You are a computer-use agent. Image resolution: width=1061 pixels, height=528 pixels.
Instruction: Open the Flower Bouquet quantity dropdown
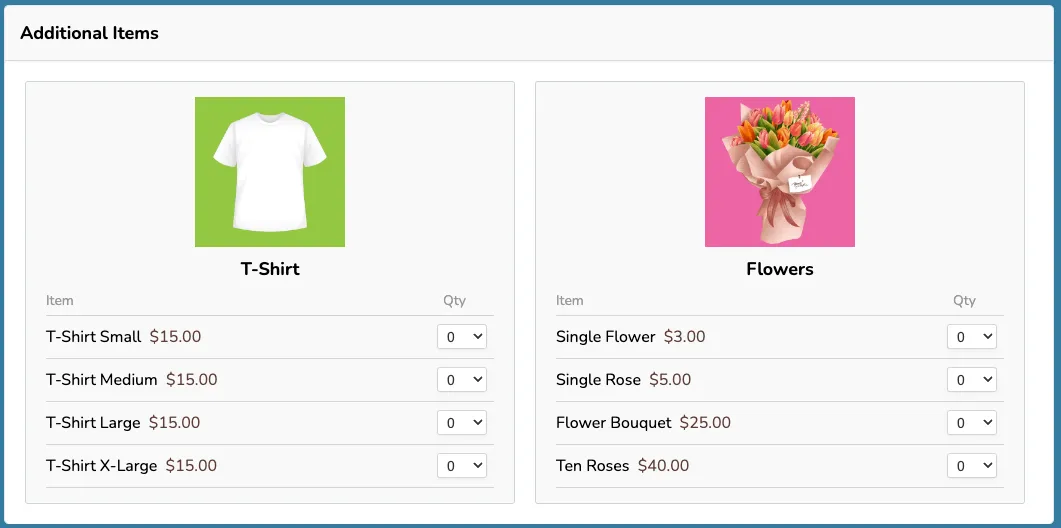click(972, 422)
